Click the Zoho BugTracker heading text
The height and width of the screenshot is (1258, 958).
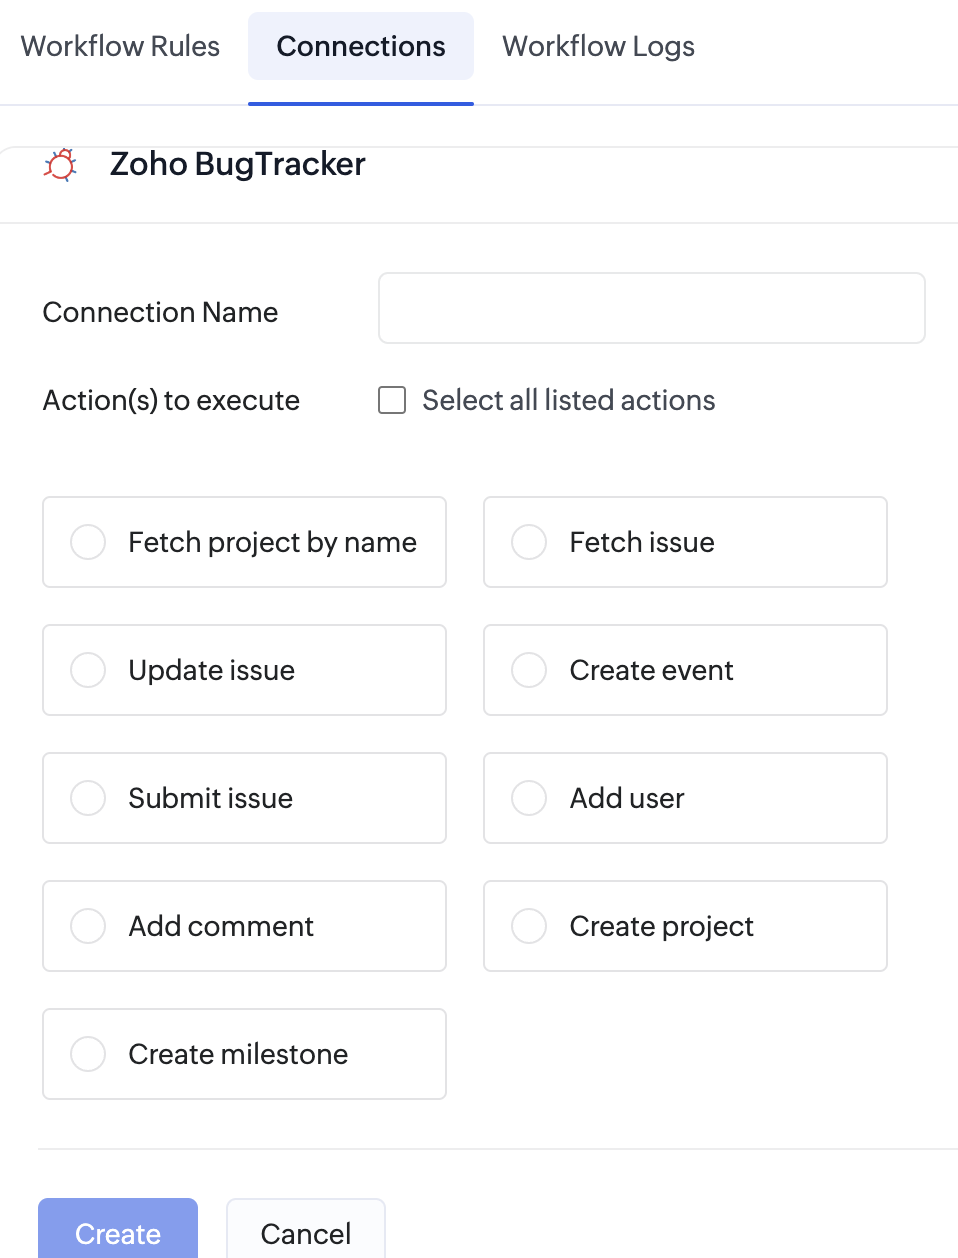238,164
